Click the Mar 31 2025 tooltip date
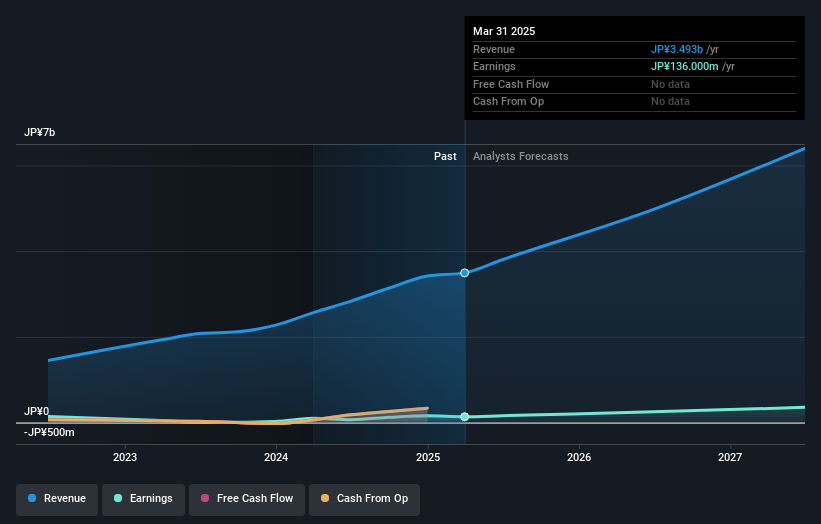The height and width of the screenshot is (524, 821). (504, 31)
